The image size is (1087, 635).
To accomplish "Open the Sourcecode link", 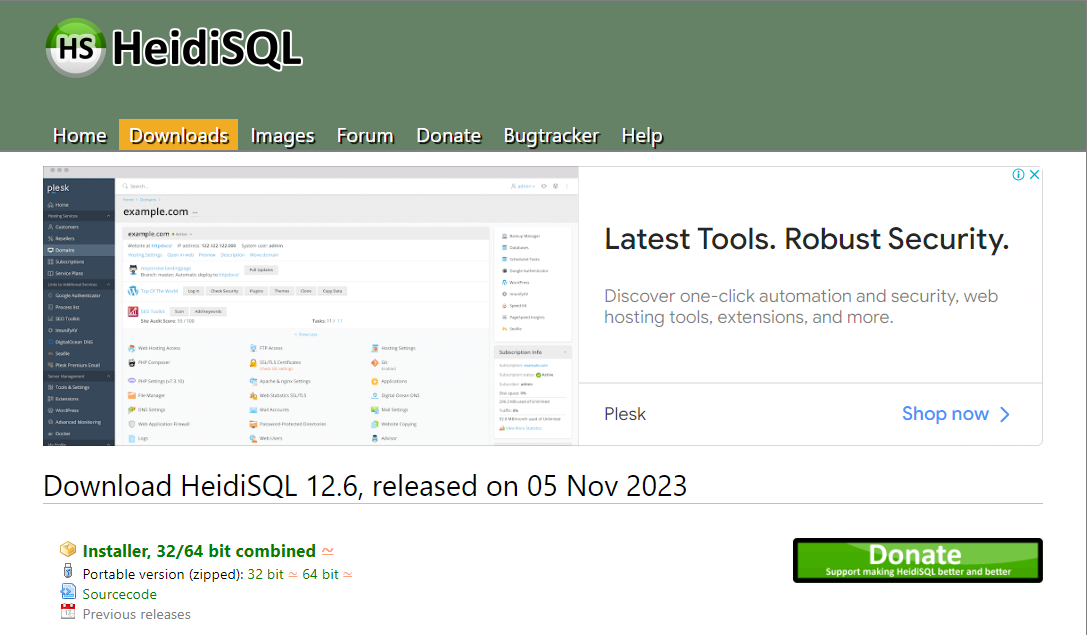I will pyautogui.click(x=119, y=595).
